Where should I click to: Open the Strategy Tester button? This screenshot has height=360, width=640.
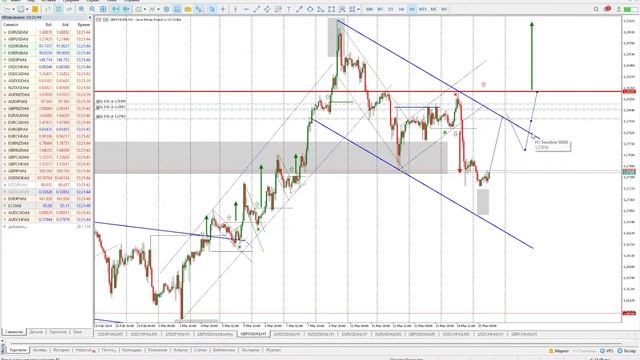point(627,351)
